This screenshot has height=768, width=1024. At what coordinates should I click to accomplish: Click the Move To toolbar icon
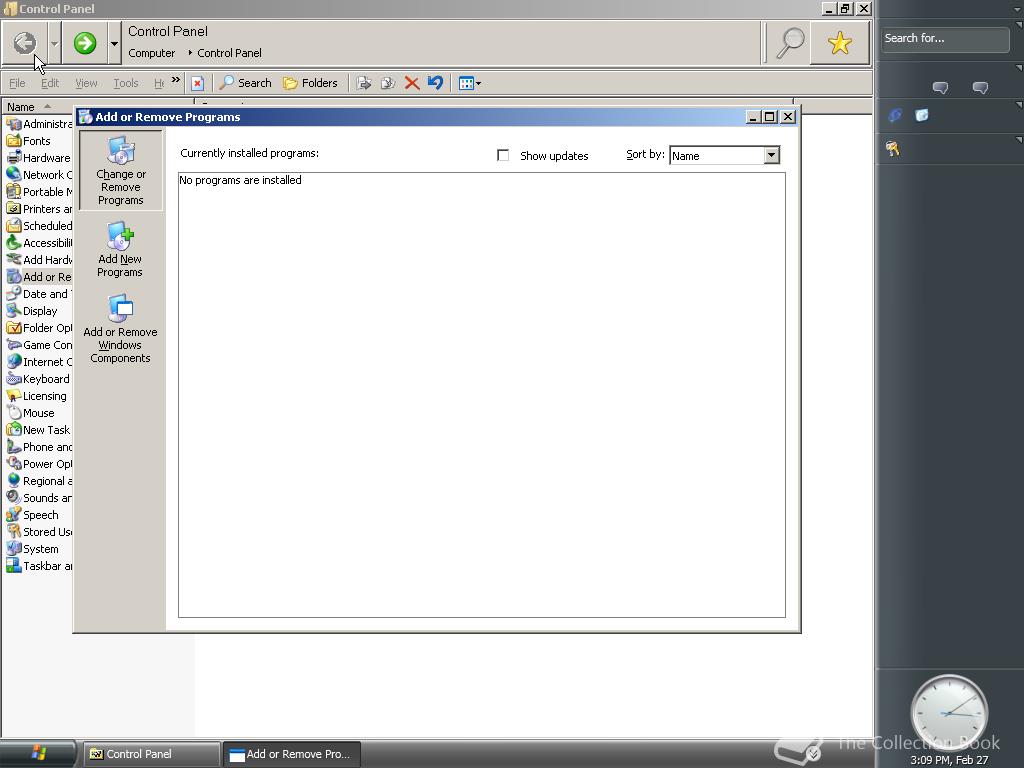click(364, 83)
